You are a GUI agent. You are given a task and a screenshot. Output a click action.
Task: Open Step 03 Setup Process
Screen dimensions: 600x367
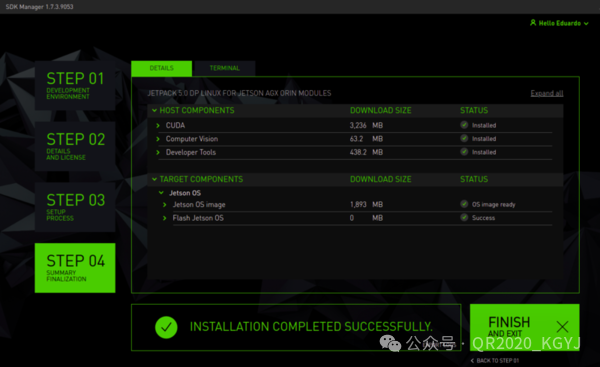(x=75, y=207)
